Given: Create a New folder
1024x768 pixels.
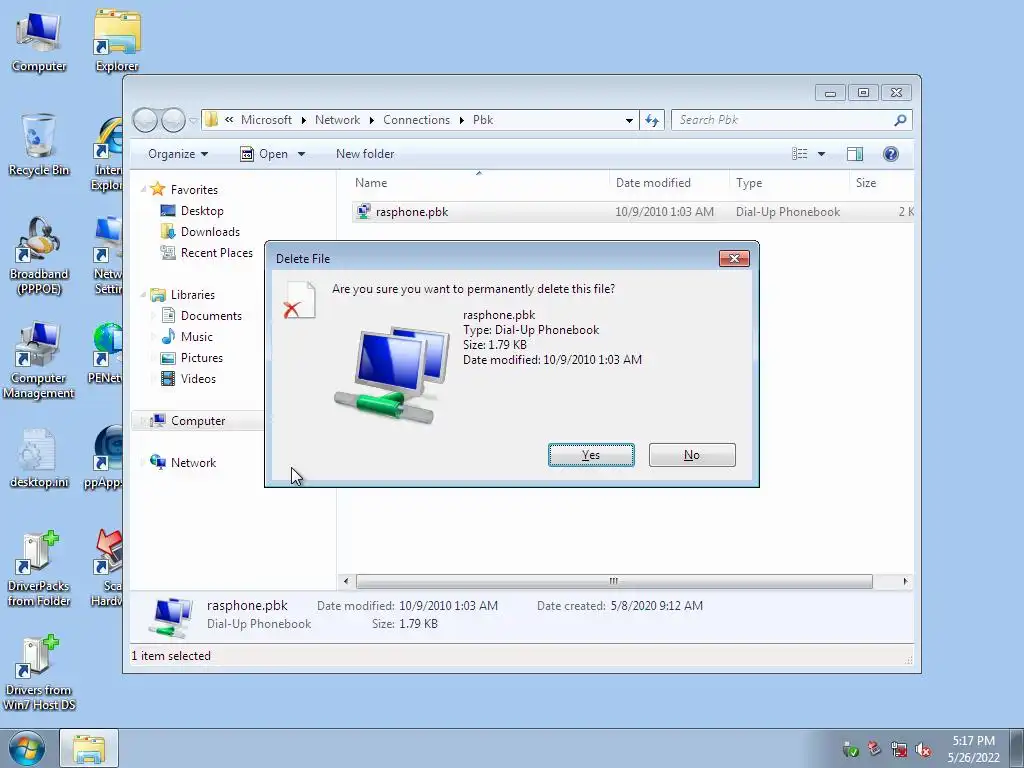Looking at the screenshot, I should tap(365, 154).
